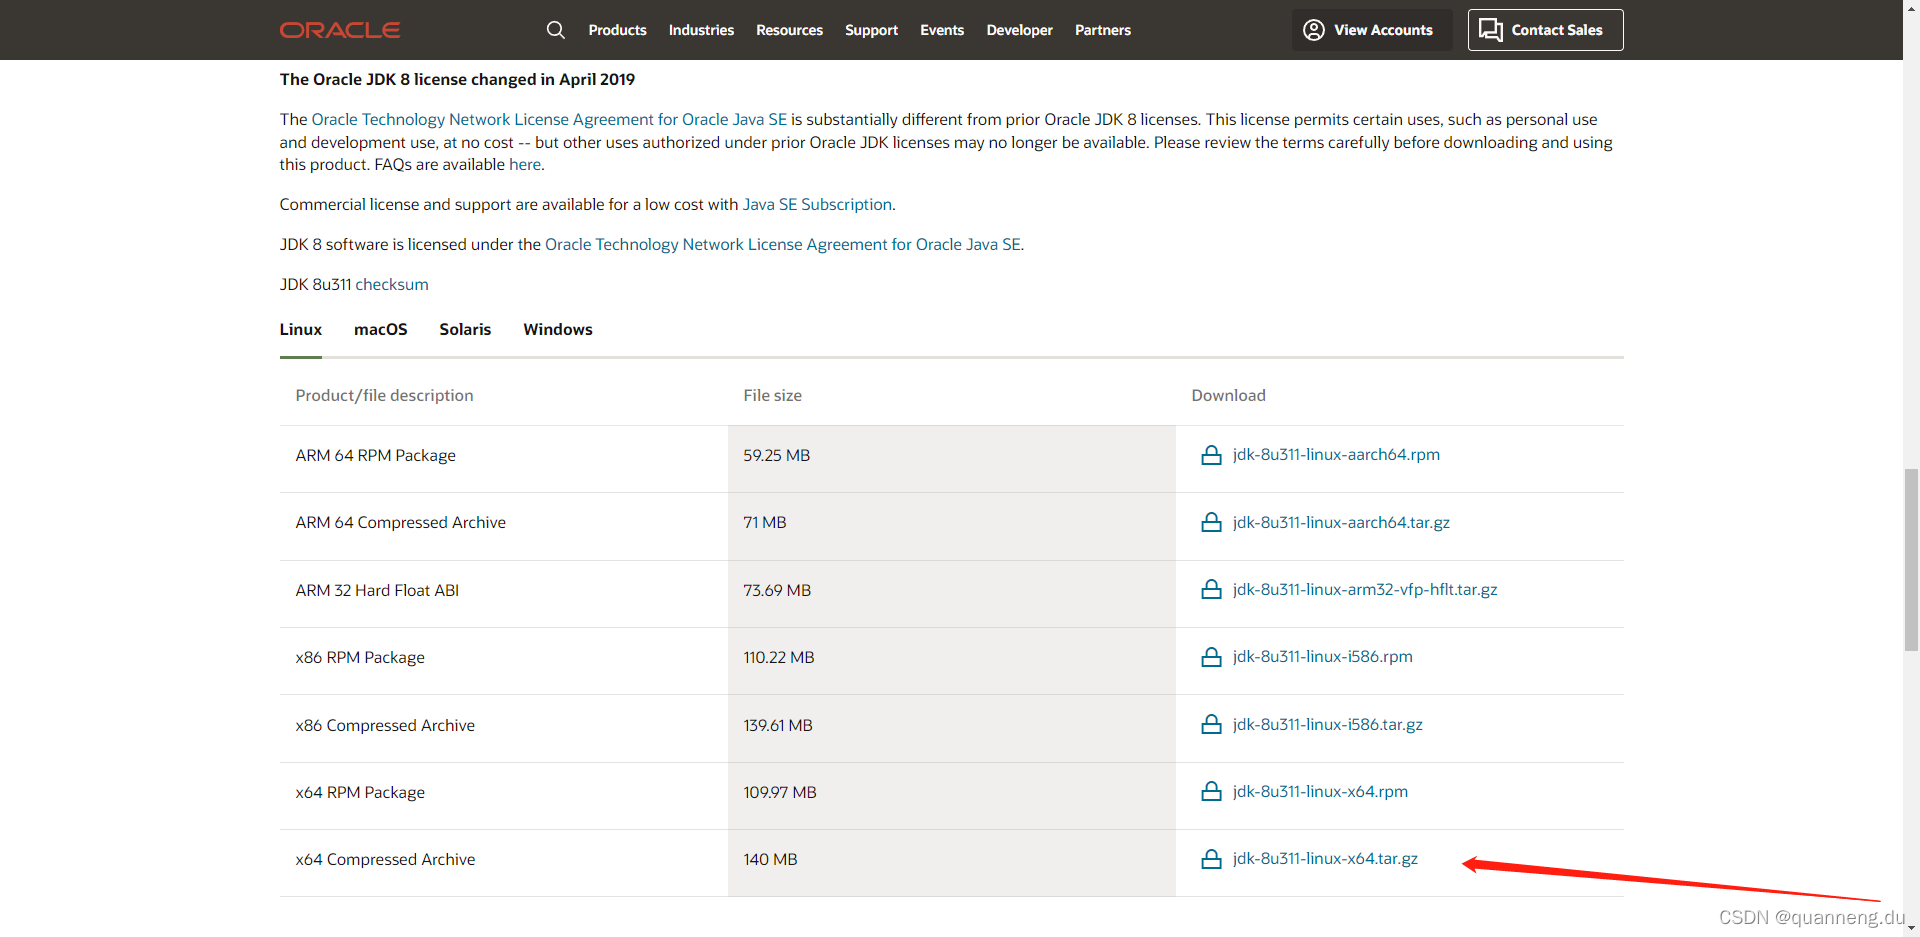The image size is (1920, 937).
Task: Open the Industries menu
Action: [701, 30]
